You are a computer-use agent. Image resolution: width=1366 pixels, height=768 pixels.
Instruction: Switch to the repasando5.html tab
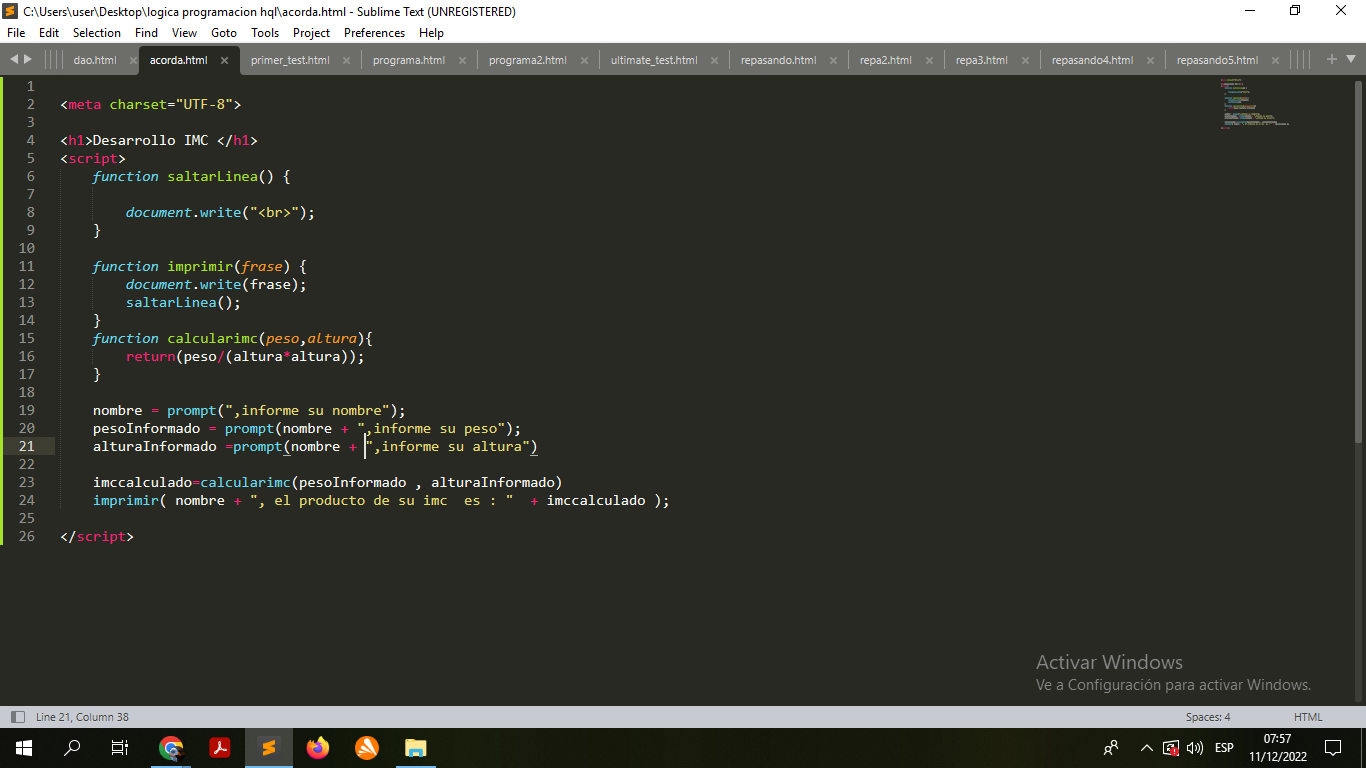tap(1217, 60)
